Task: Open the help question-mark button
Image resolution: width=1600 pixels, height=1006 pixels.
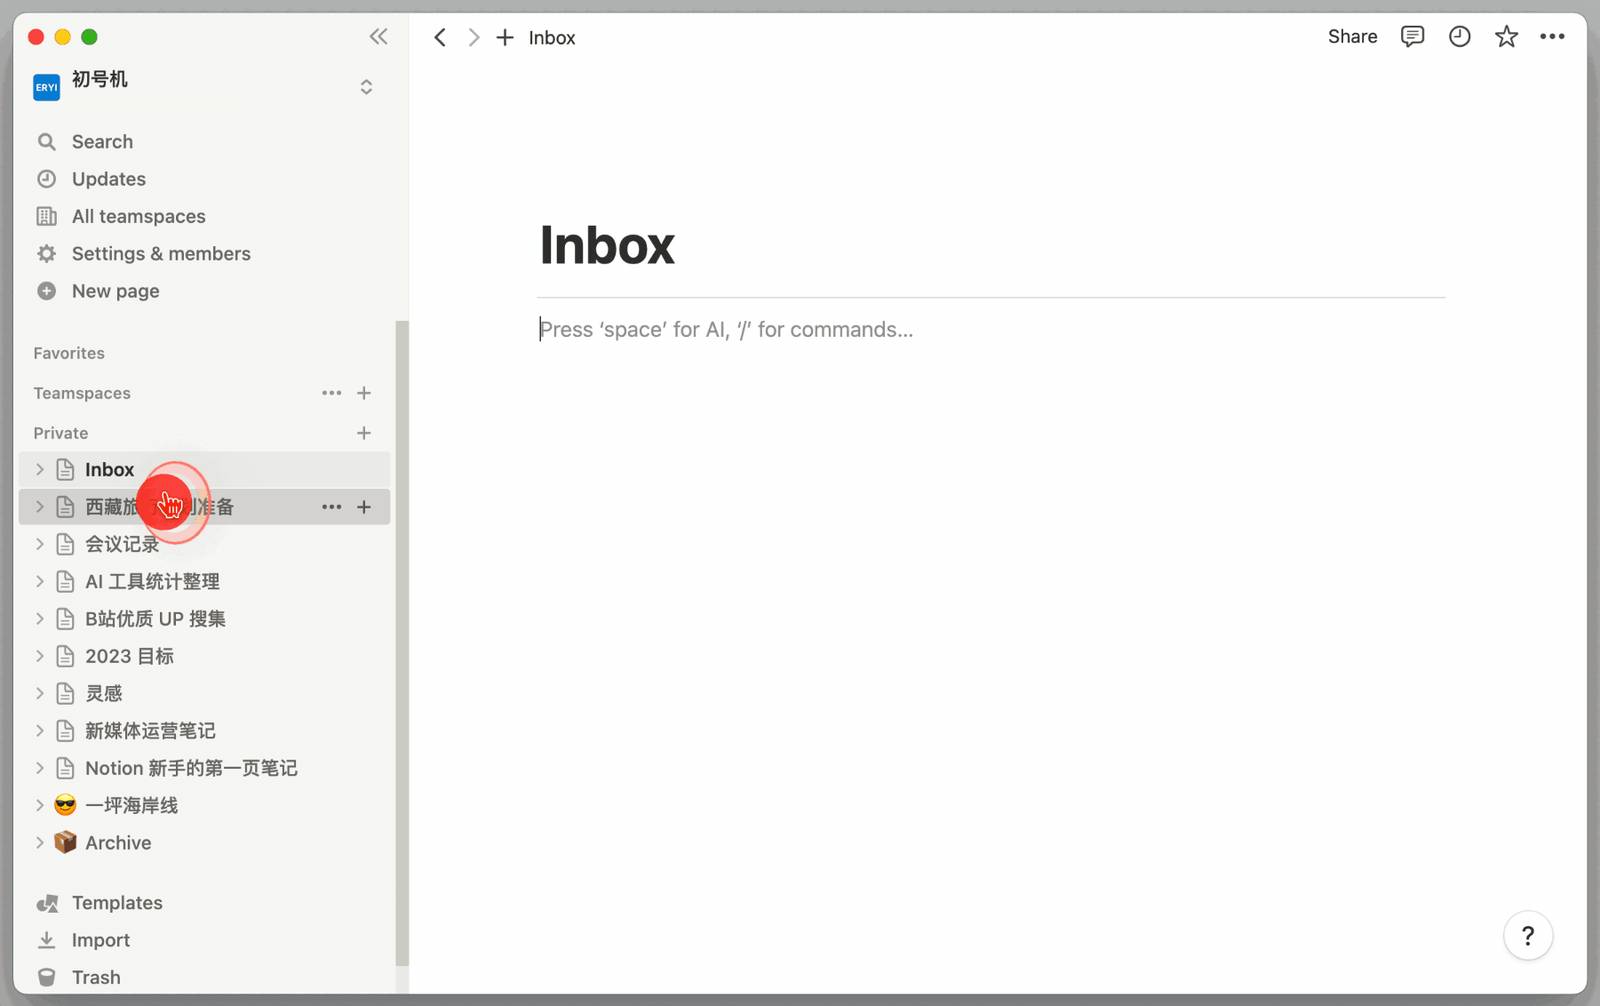Action: click(1528, 936)
